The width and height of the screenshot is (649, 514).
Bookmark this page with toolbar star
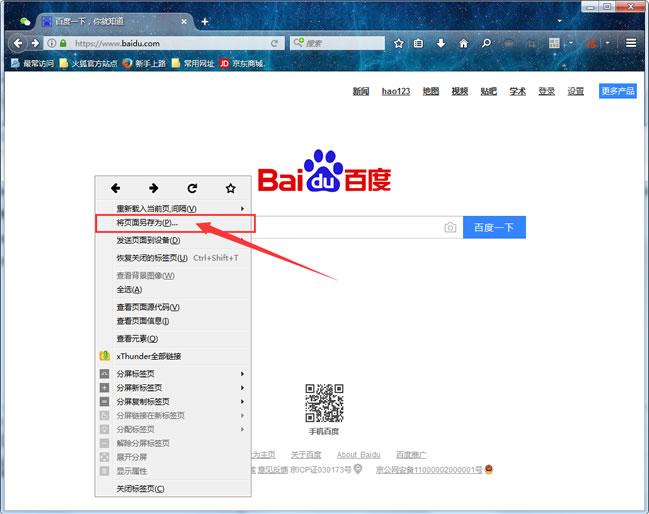tap(399, 43)
